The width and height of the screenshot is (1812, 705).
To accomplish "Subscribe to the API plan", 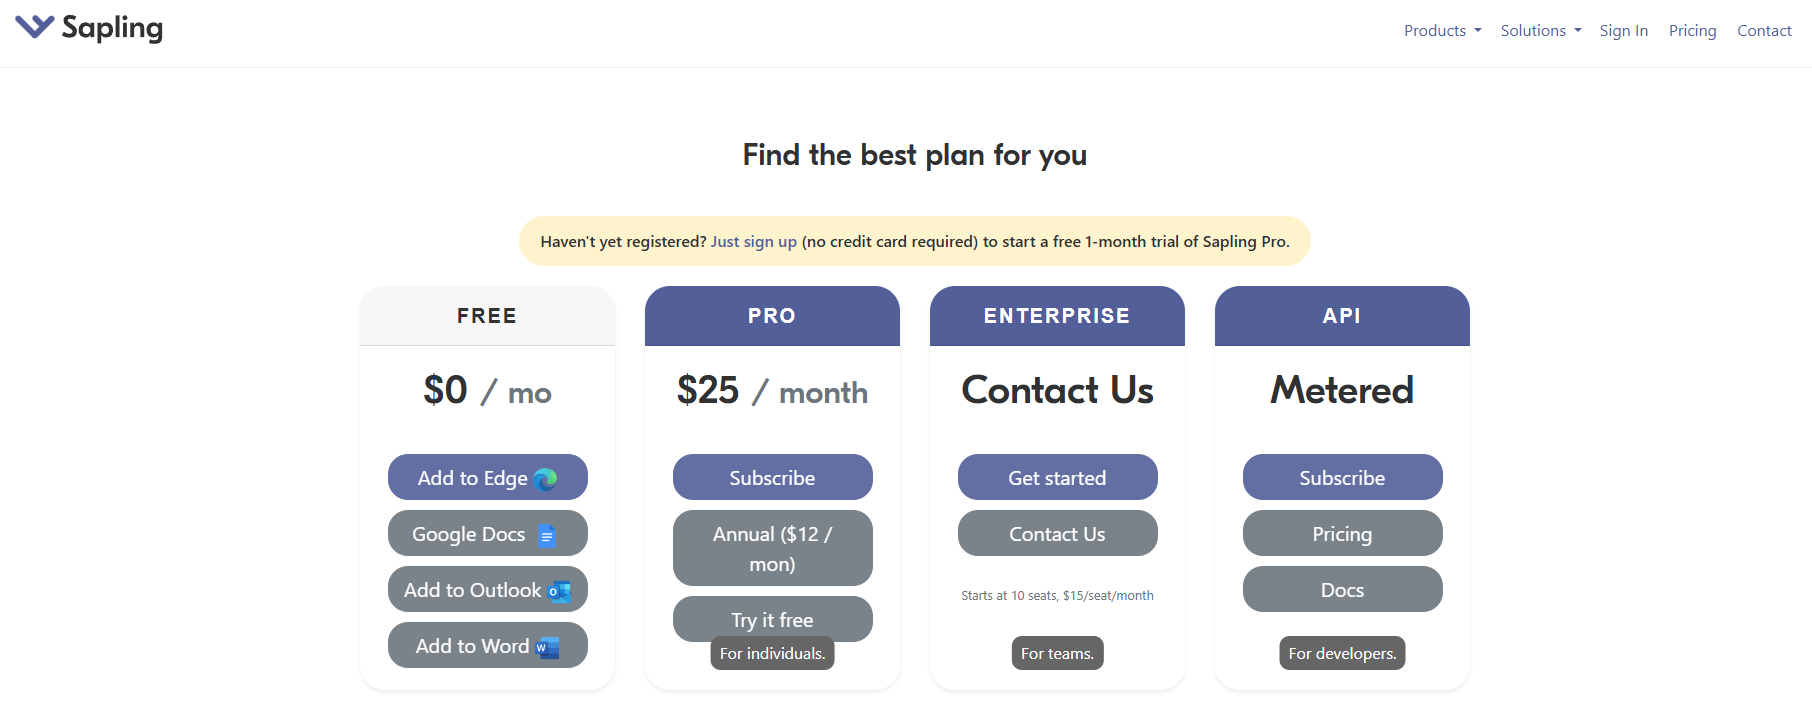I will [x=1342, y=478].
